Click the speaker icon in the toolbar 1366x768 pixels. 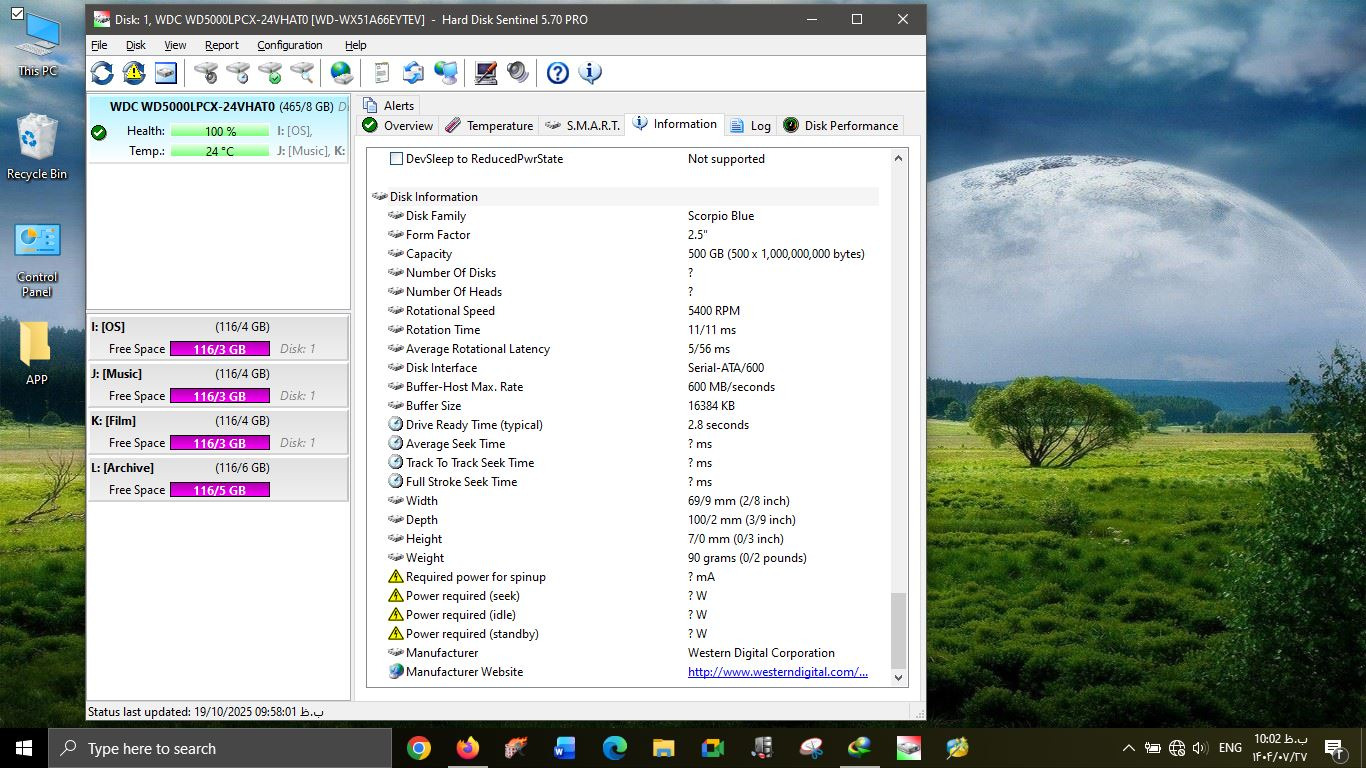point(518,73)
